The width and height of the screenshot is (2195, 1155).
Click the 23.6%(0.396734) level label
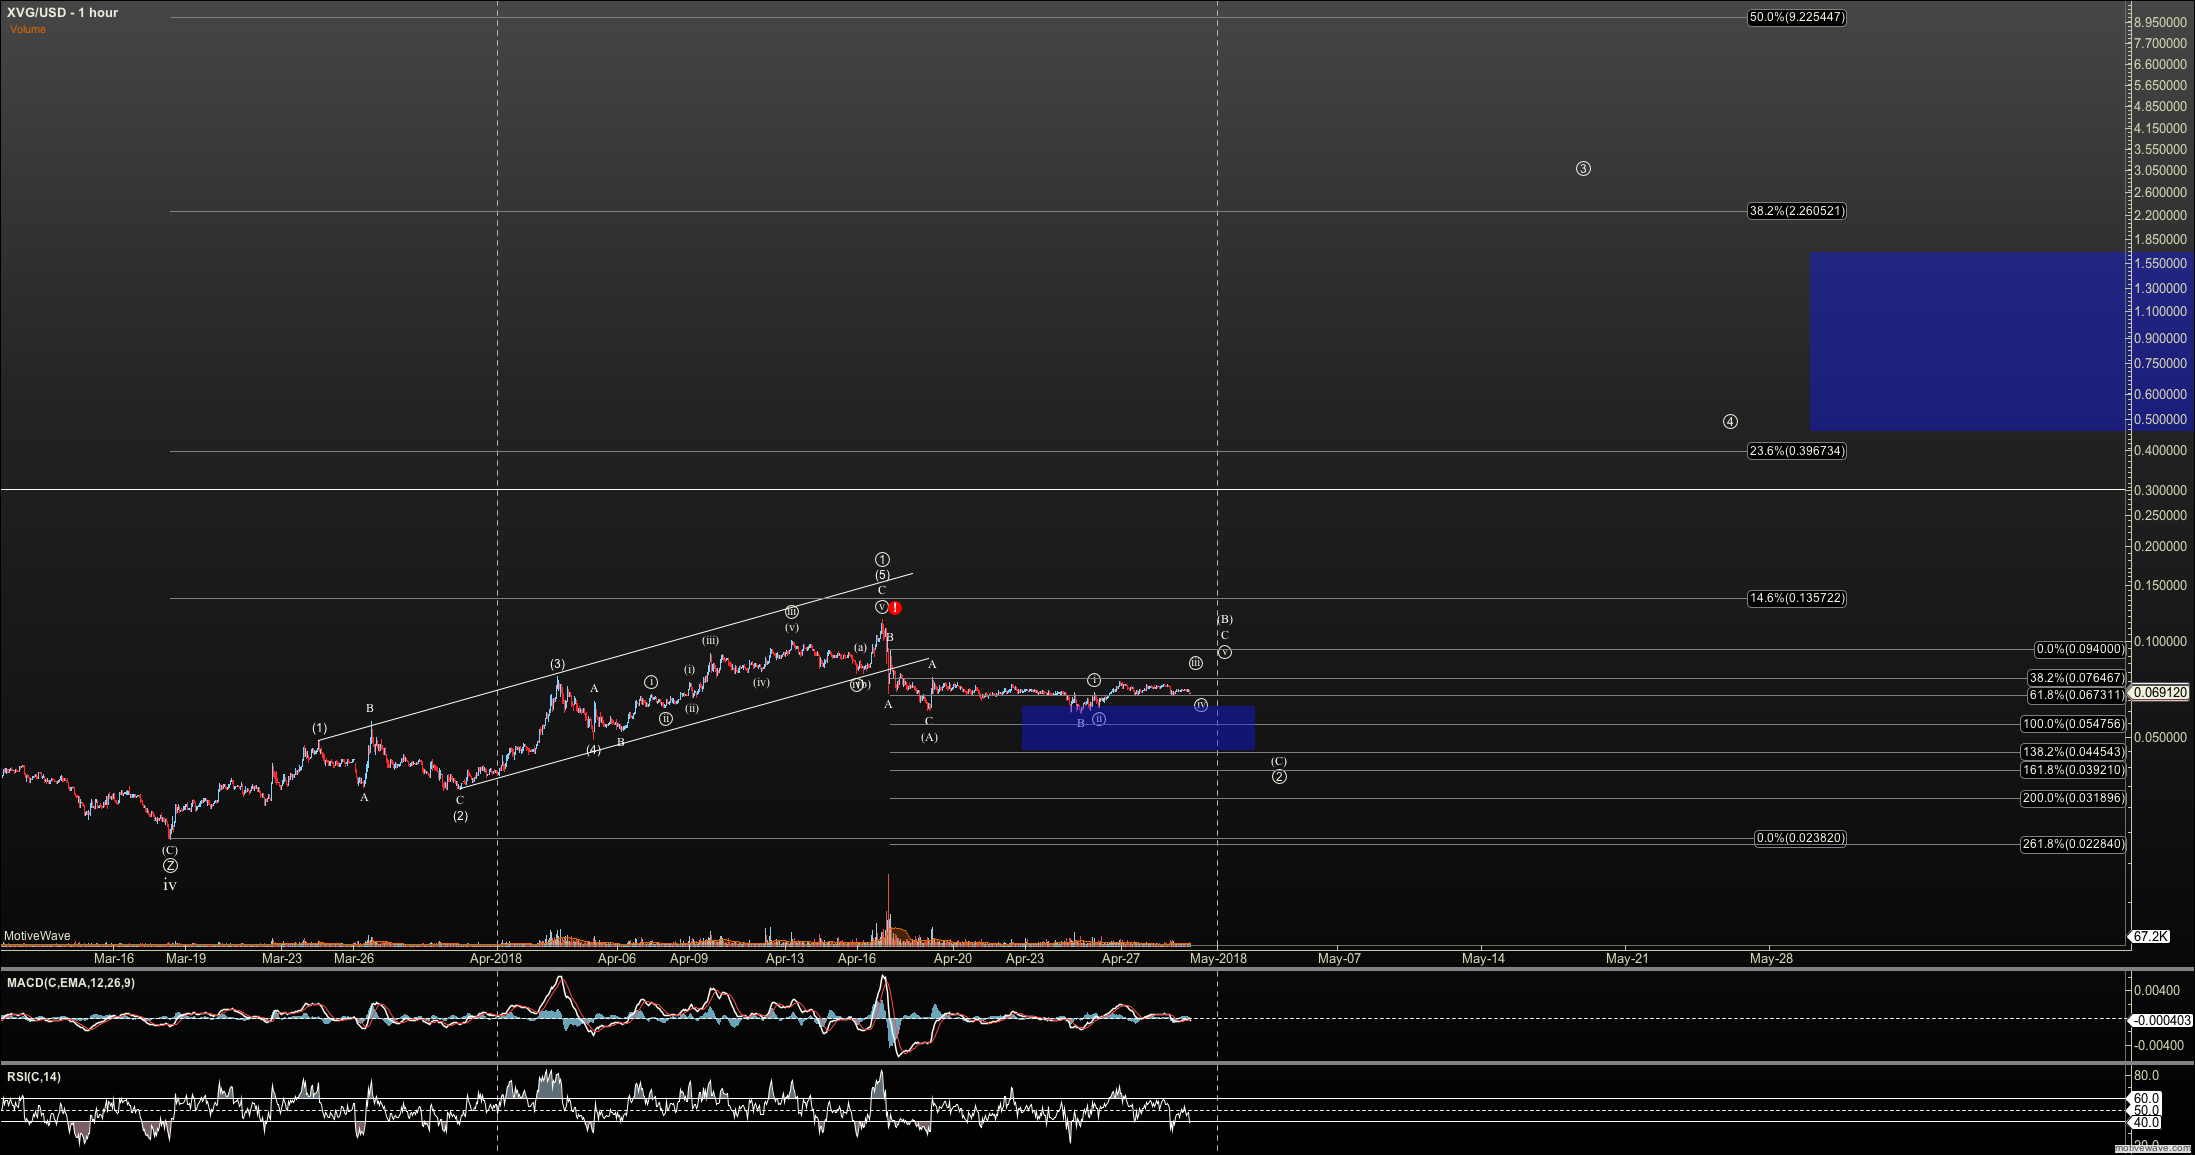(1796, 451)
